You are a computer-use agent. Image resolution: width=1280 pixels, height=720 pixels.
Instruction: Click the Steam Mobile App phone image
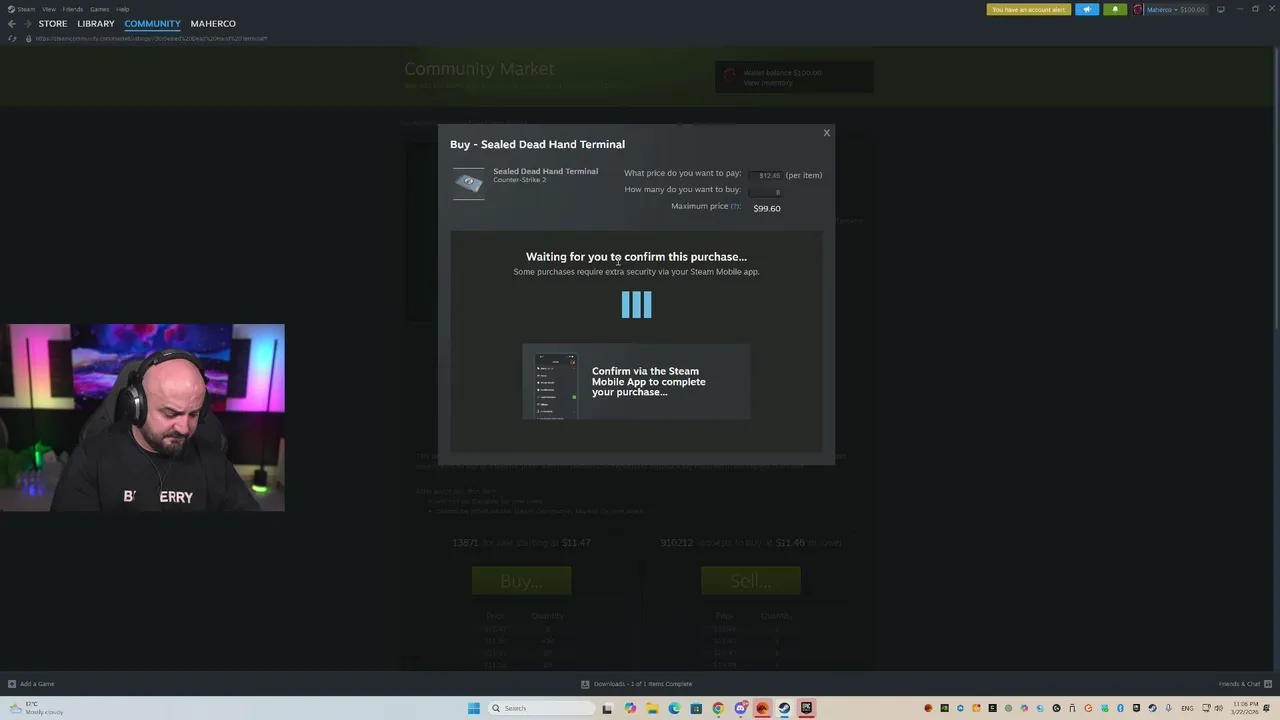pos(555,386)
